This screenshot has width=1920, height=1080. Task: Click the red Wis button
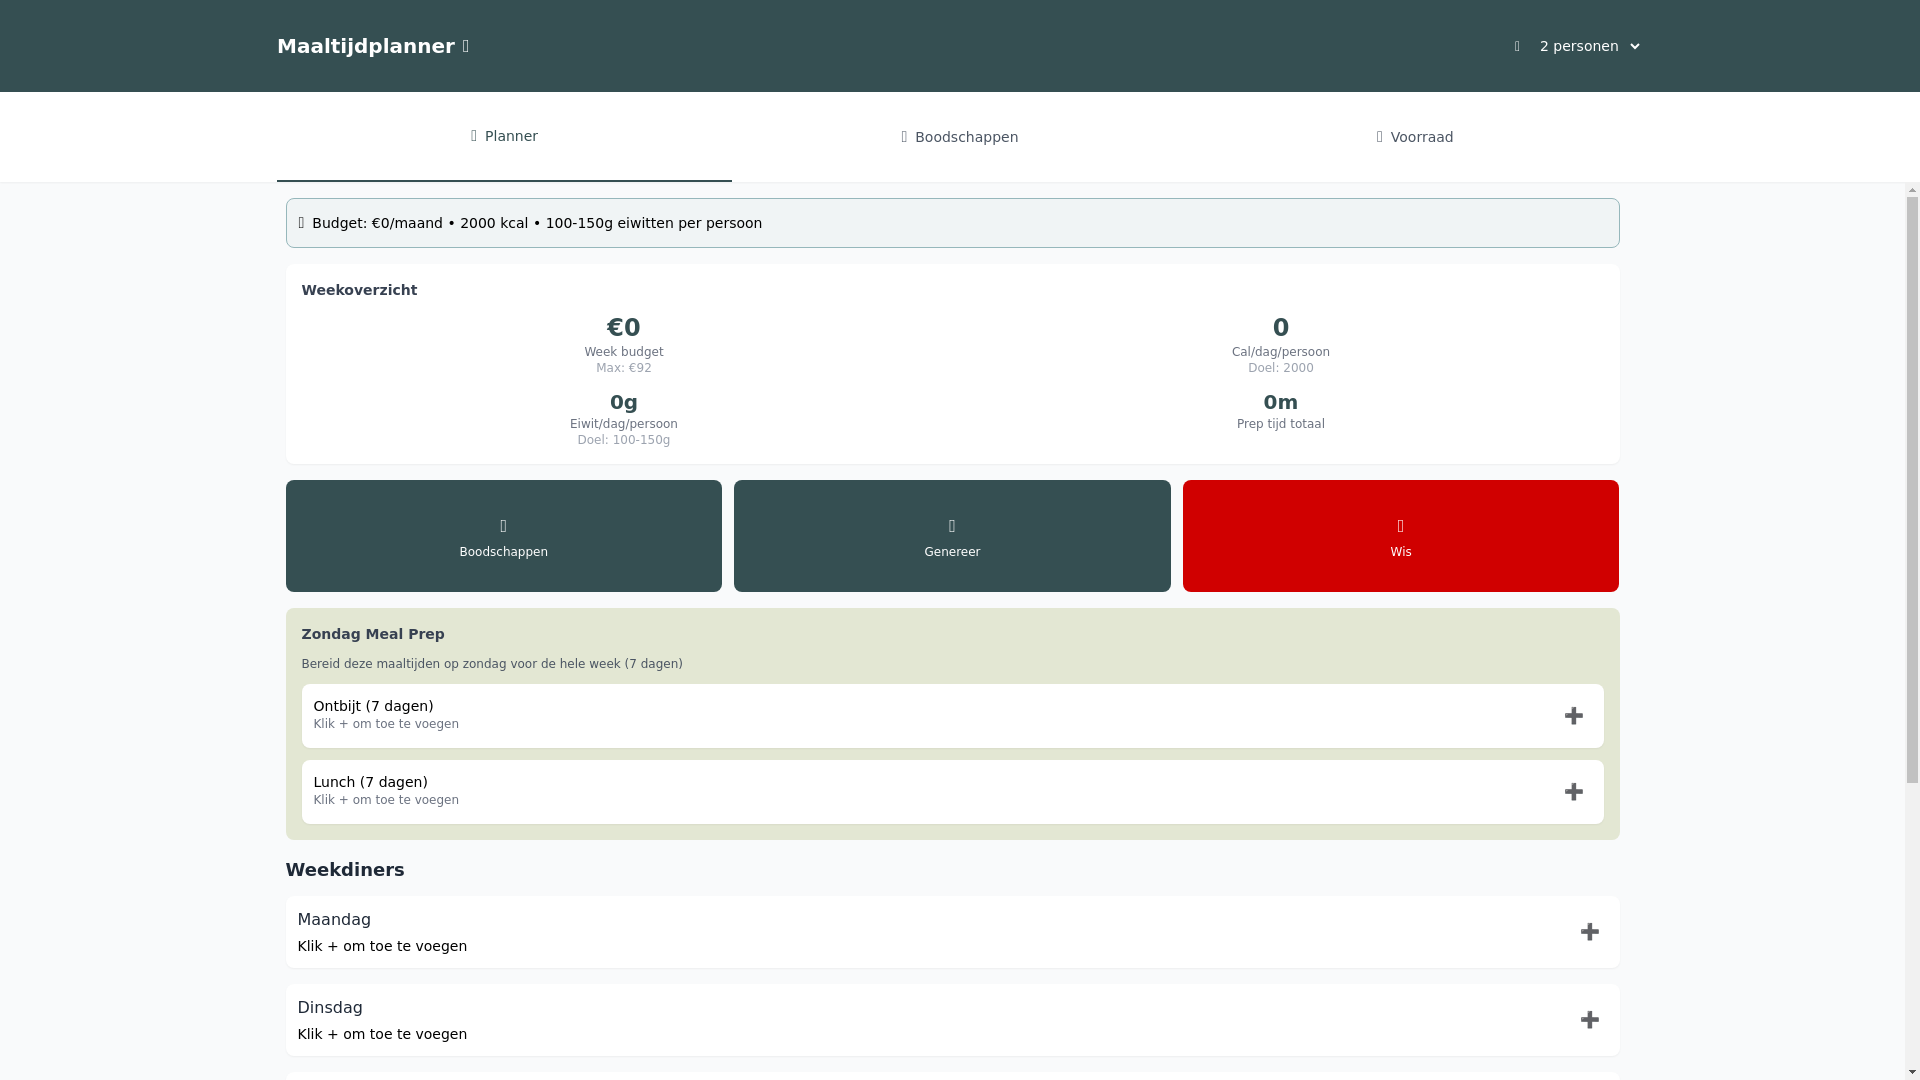point(1401,536)
